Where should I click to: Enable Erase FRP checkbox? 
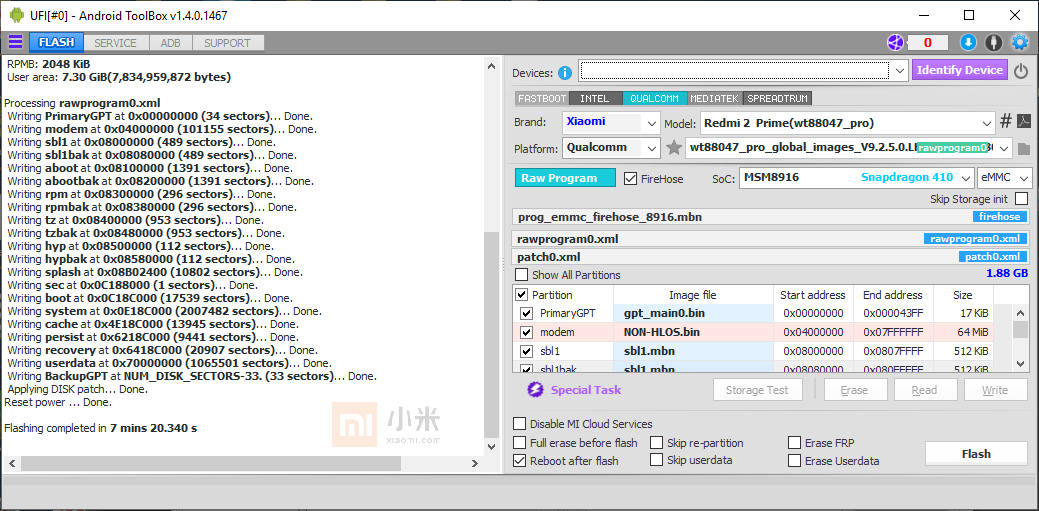point(794,442)
